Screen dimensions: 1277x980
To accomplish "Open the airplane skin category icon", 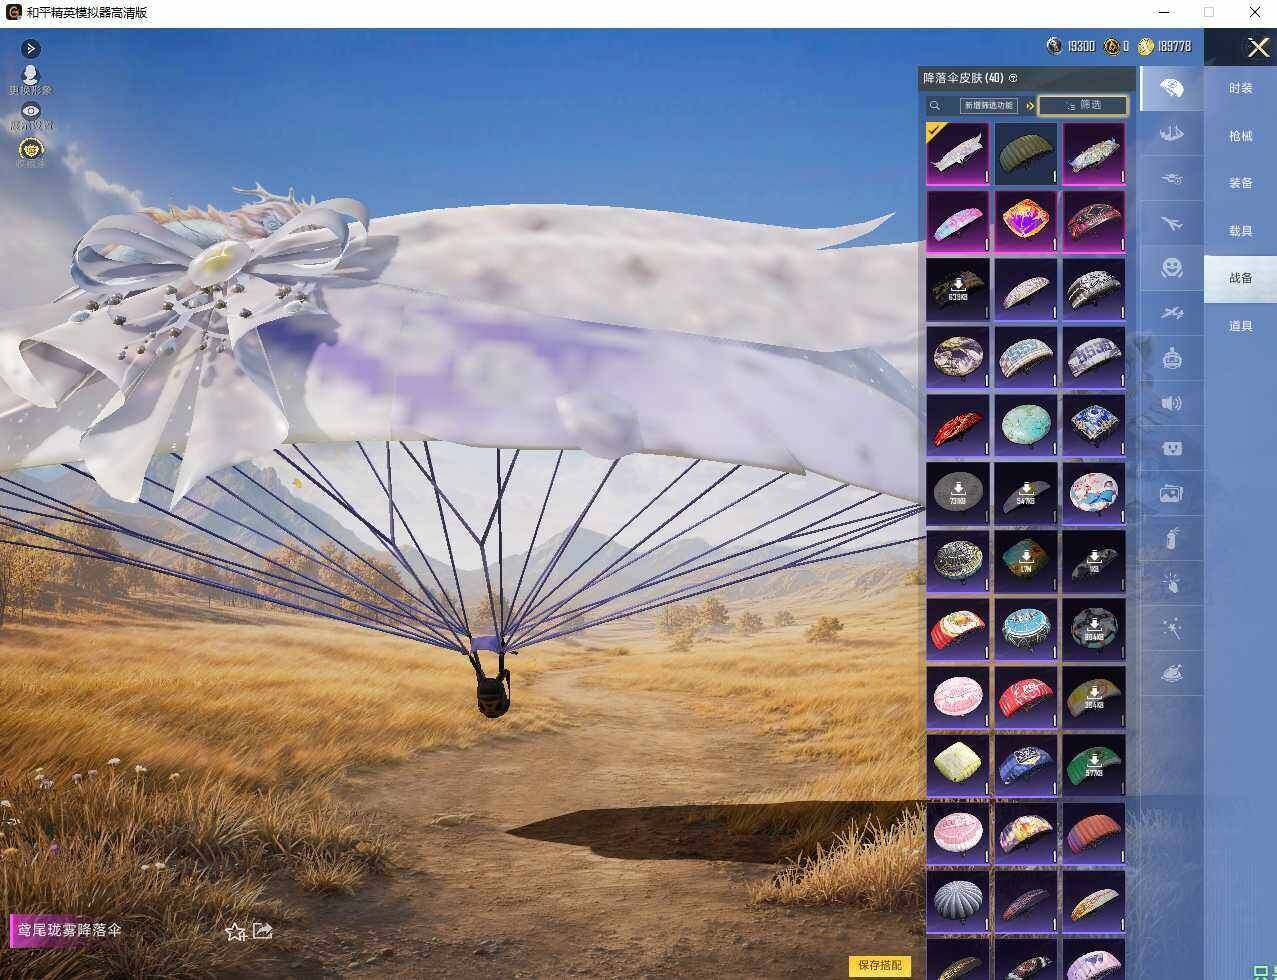I will 1172,224.
